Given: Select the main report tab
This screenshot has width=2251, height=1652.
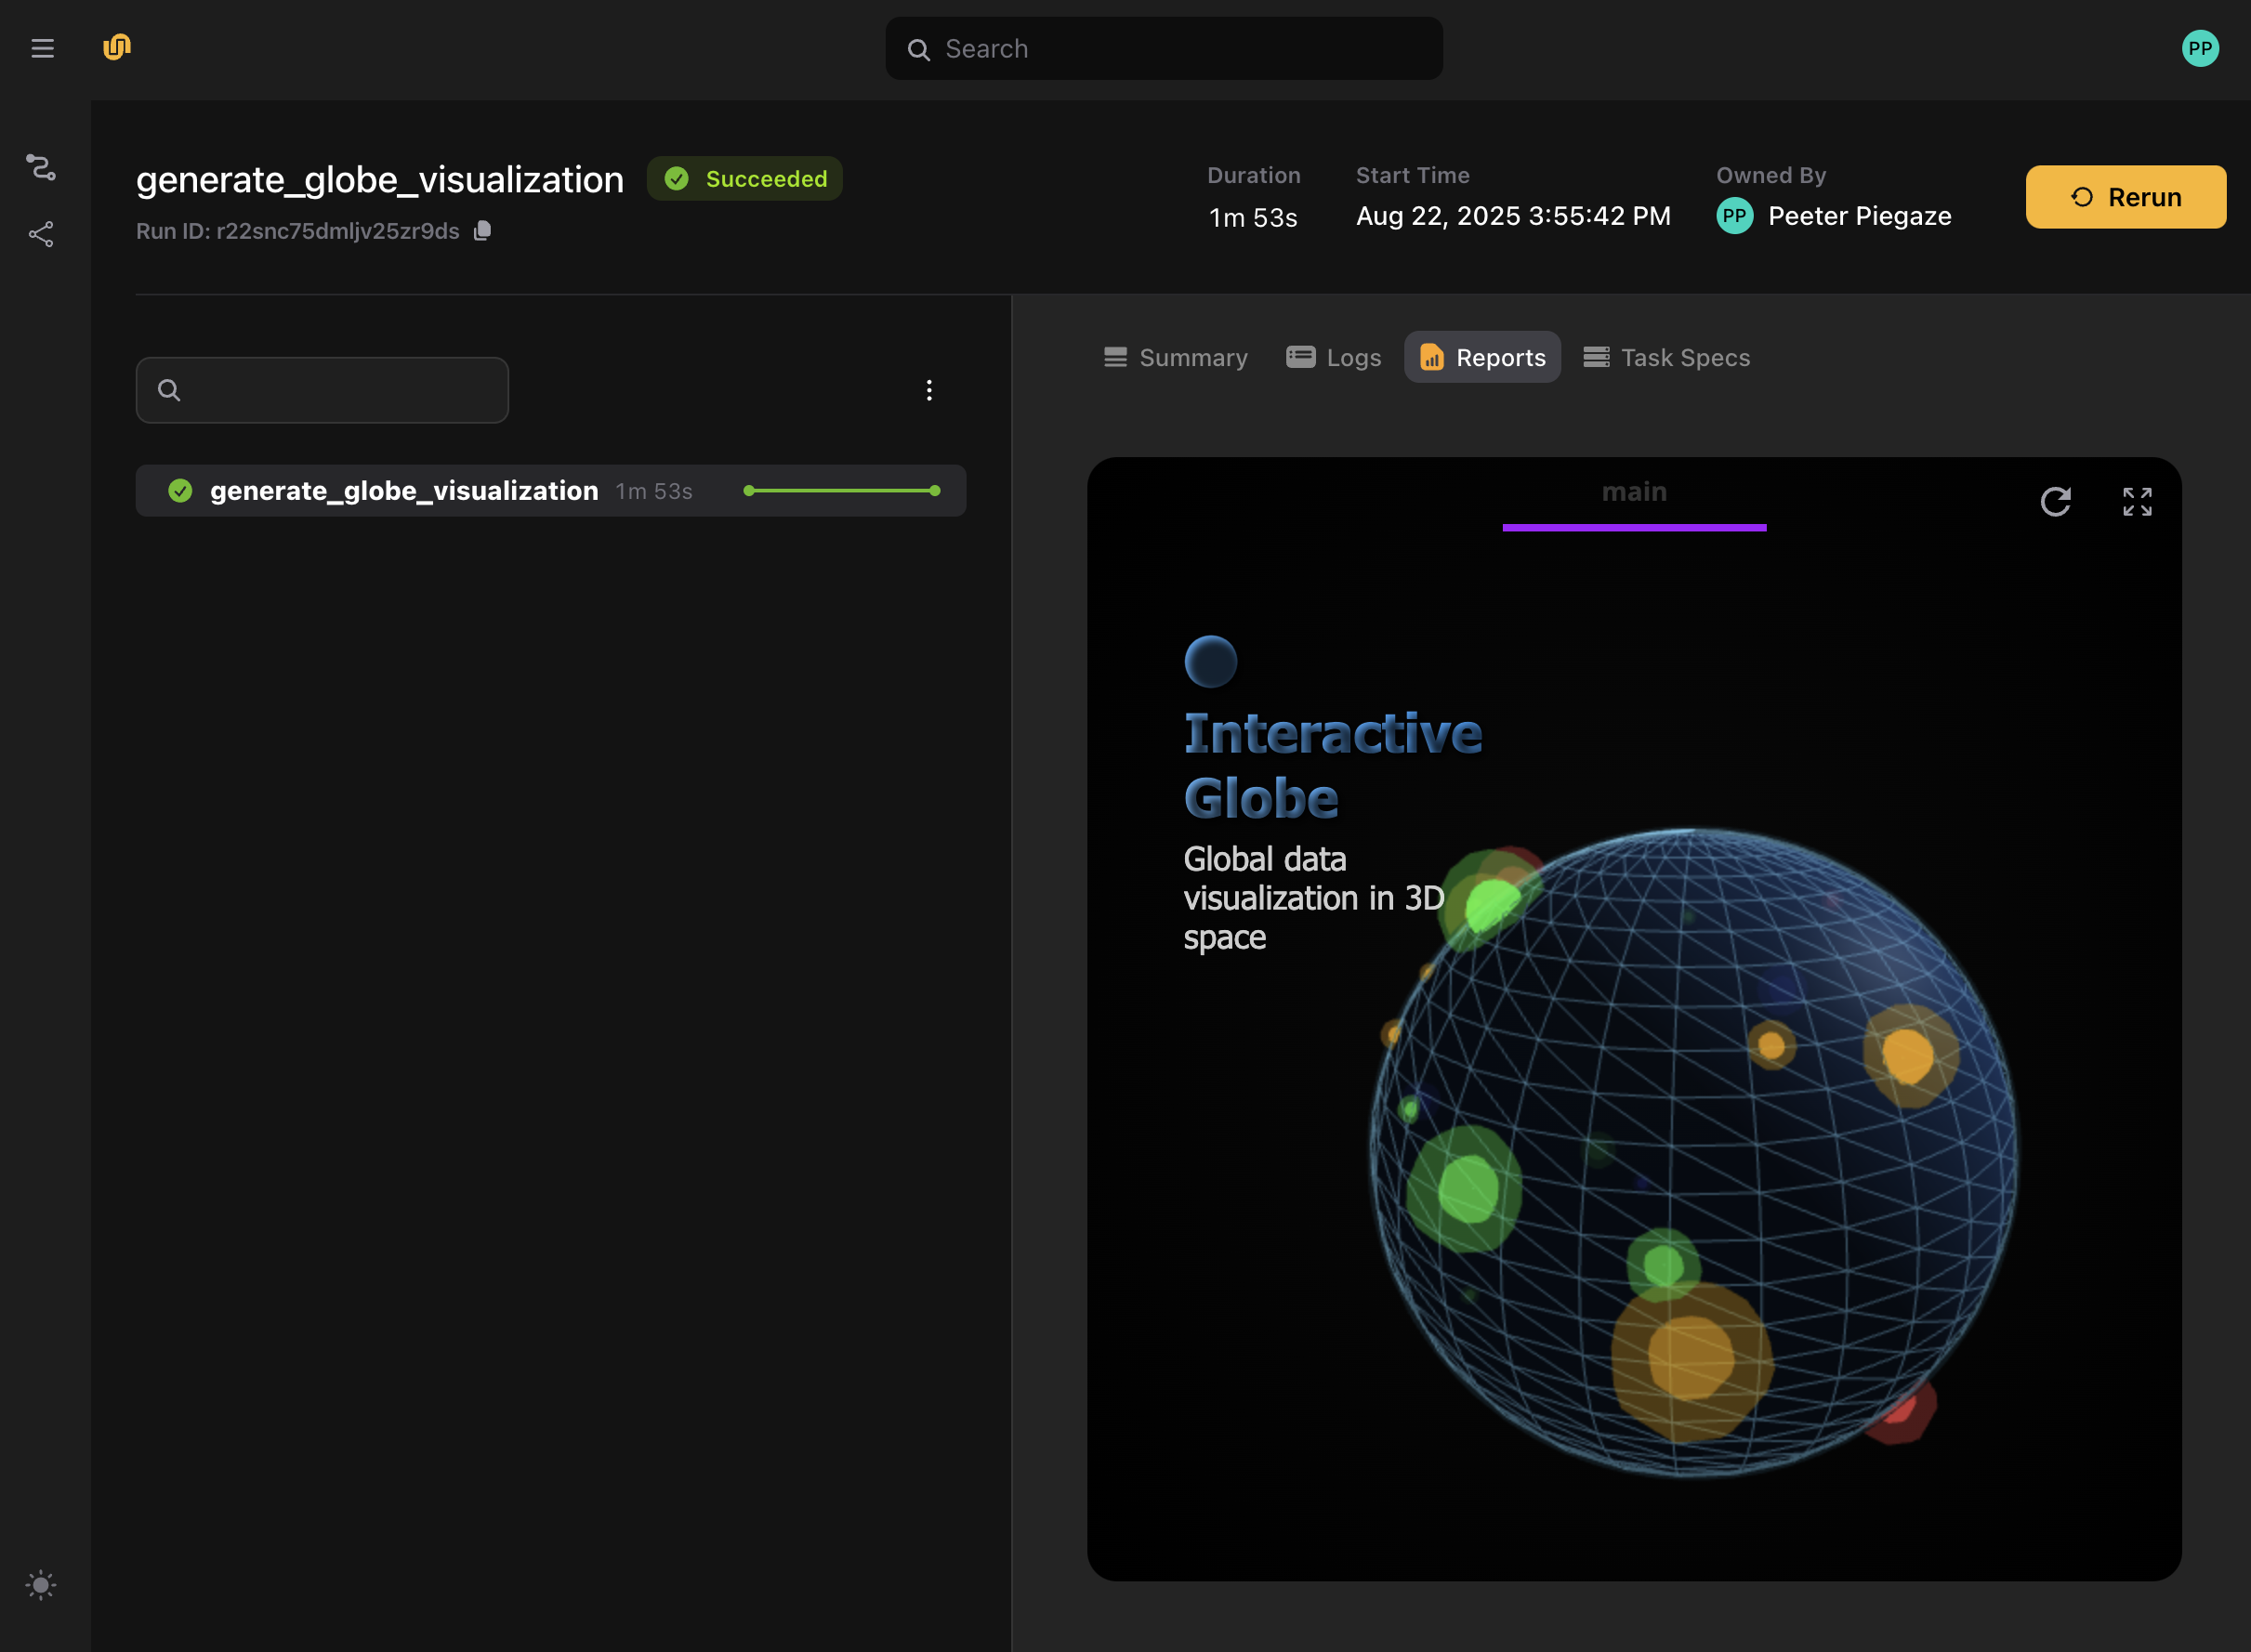Looking at the screenshot, I should pyautogui.click(x=1634, y=491).
